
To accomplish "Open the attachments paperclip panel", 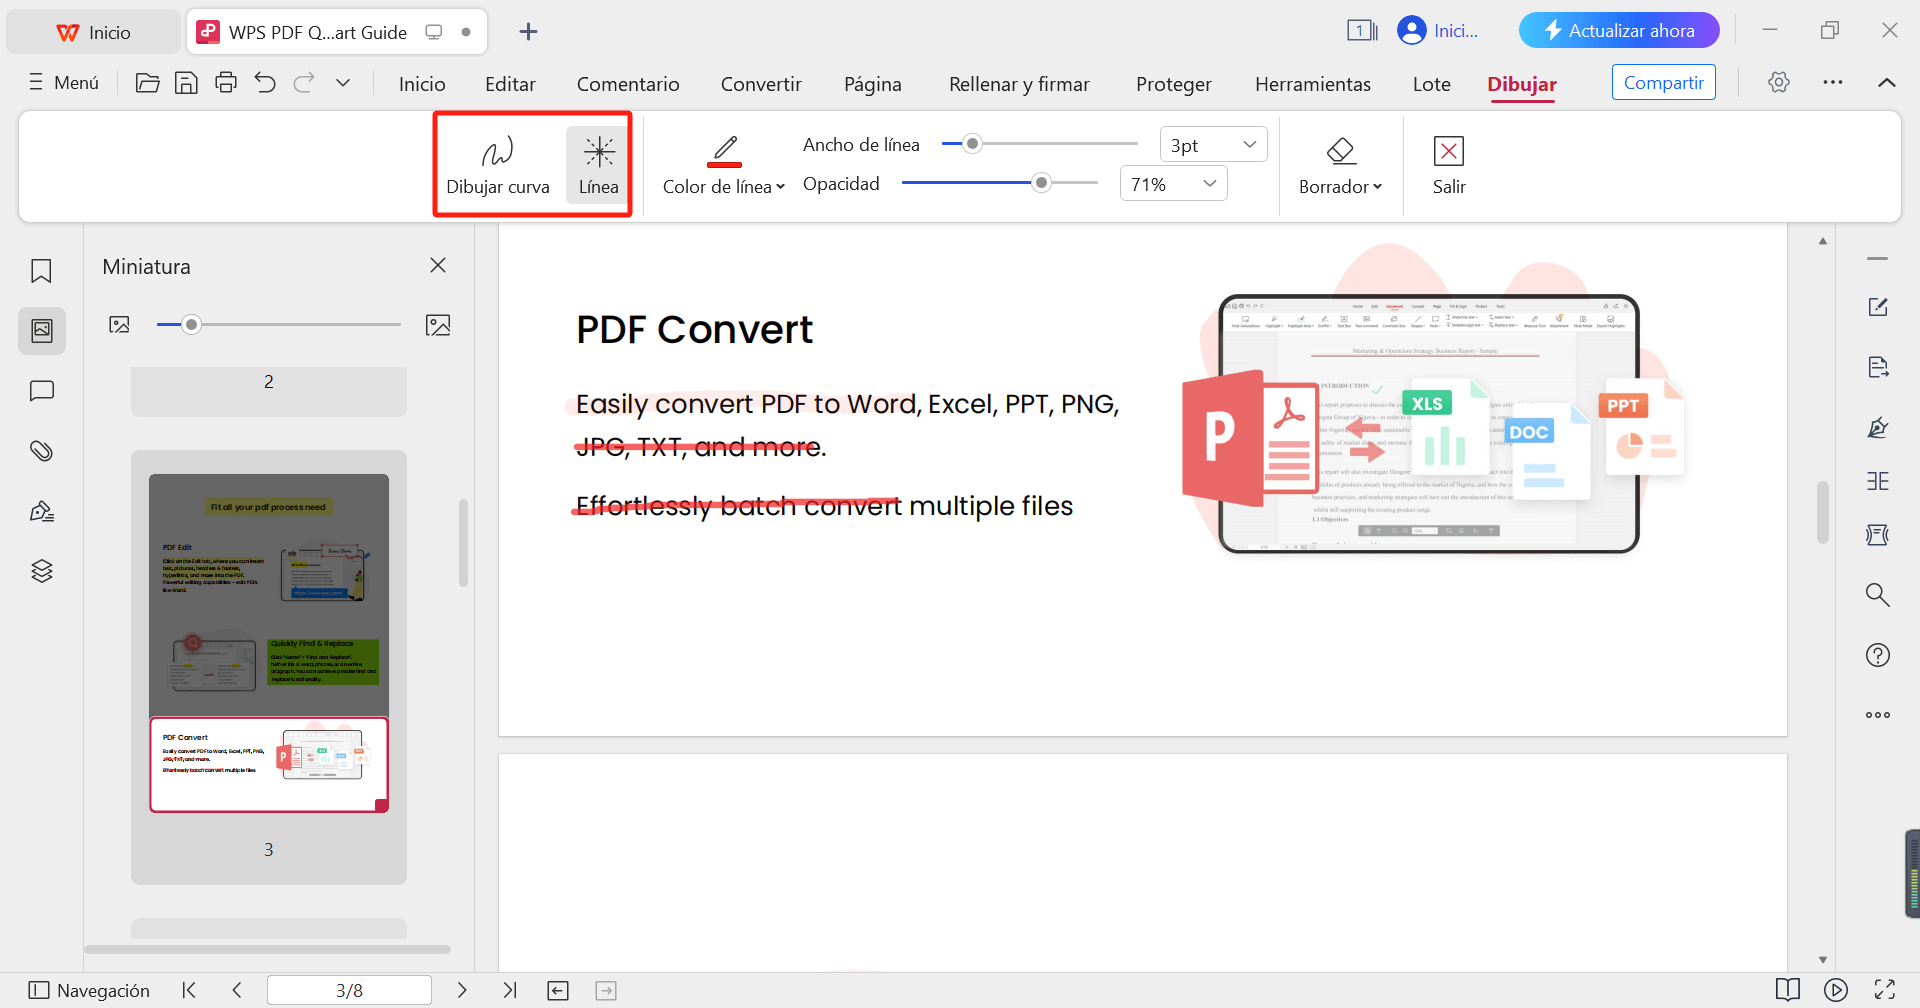I will (x=41, y=451).
